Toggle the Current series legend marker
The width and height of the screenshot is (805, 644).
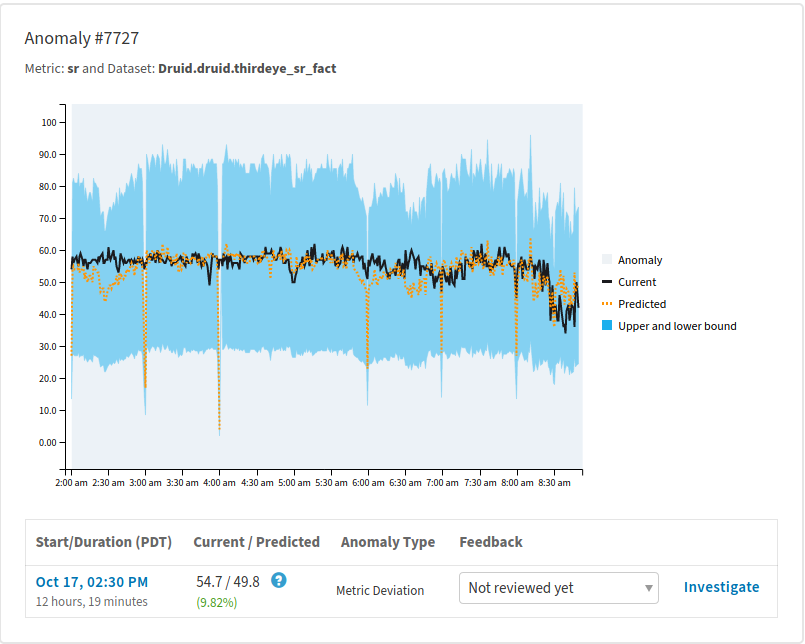pyautogui.click(x=607, y=281)
